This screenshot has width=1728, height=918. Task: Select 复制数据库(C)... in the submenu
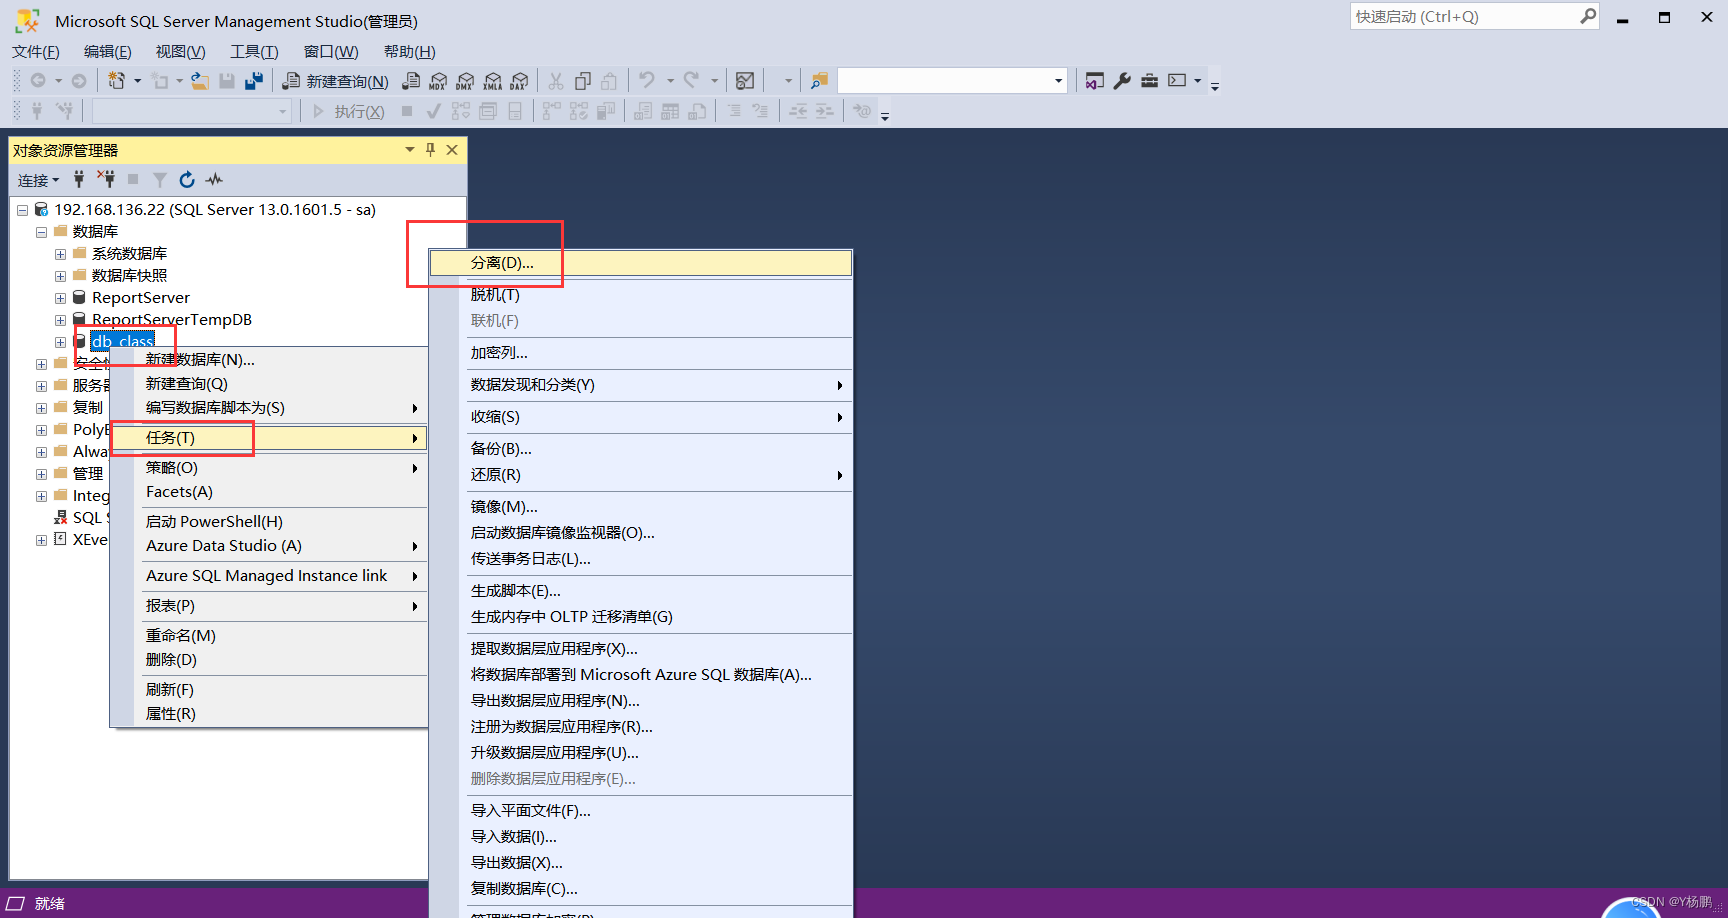[641, 889]
